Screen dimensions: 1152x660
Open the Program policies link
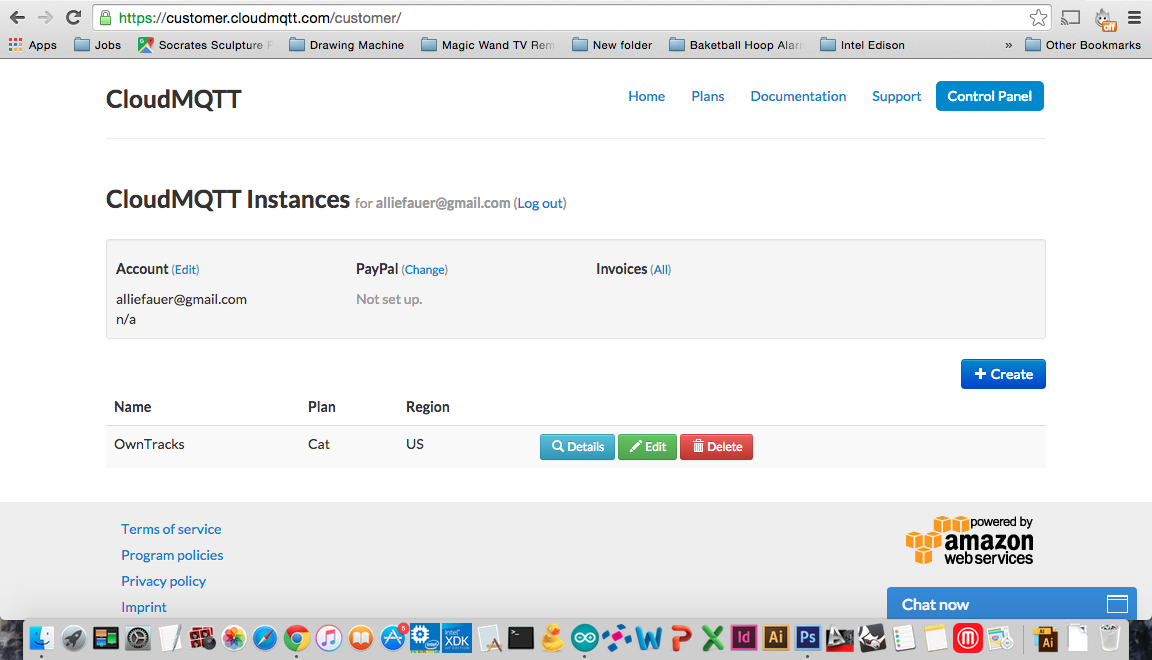point(172,555)
